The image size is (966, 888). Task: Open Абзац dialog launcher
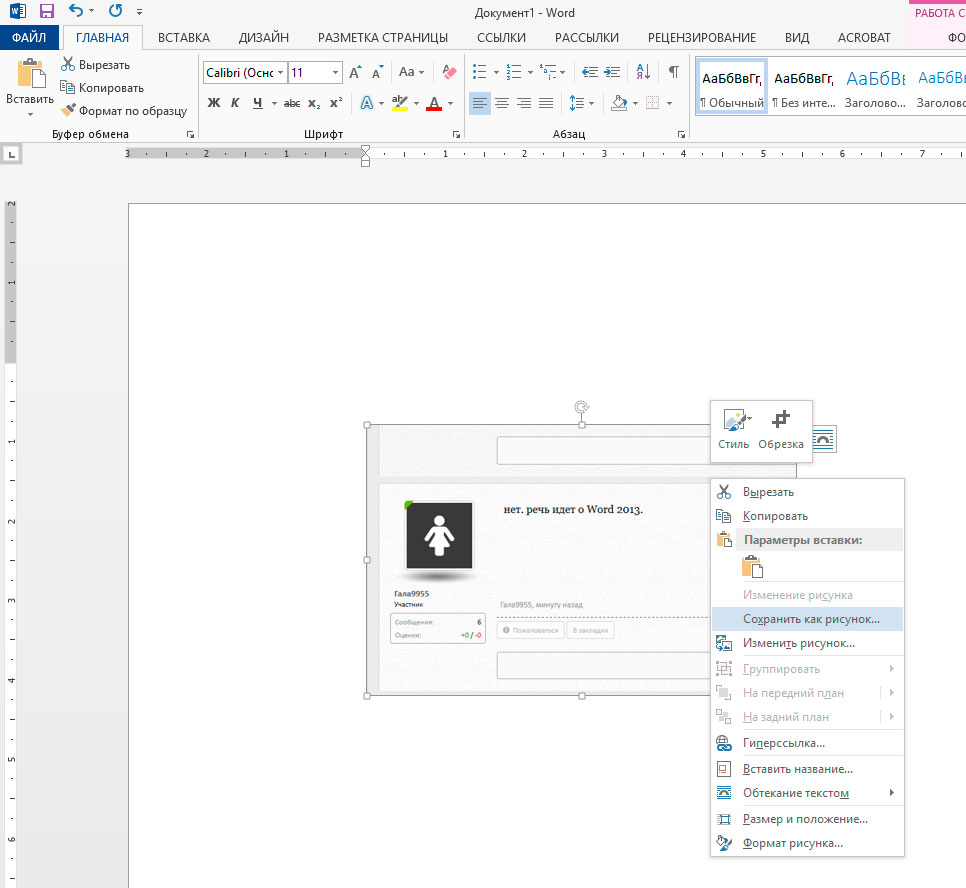[x=681, y=134]
